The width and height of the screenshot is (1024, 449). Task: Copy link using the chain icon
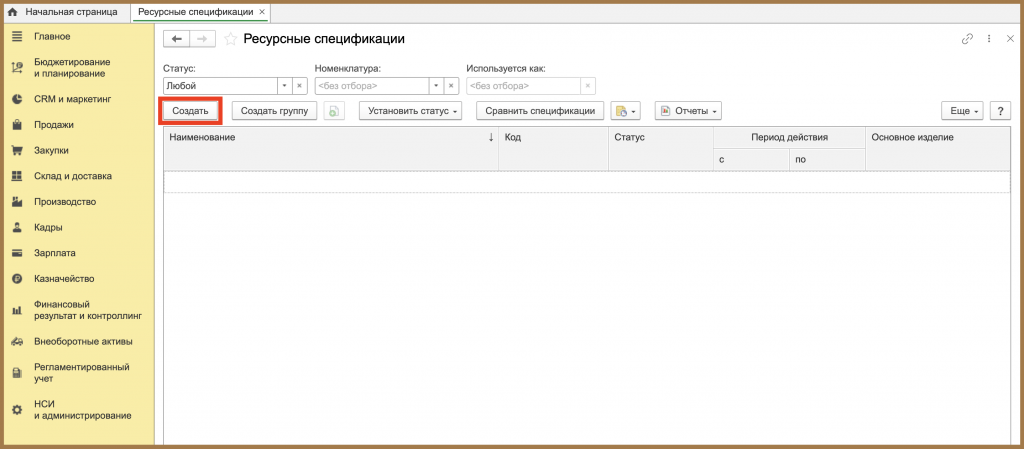(x=967, y=39)
